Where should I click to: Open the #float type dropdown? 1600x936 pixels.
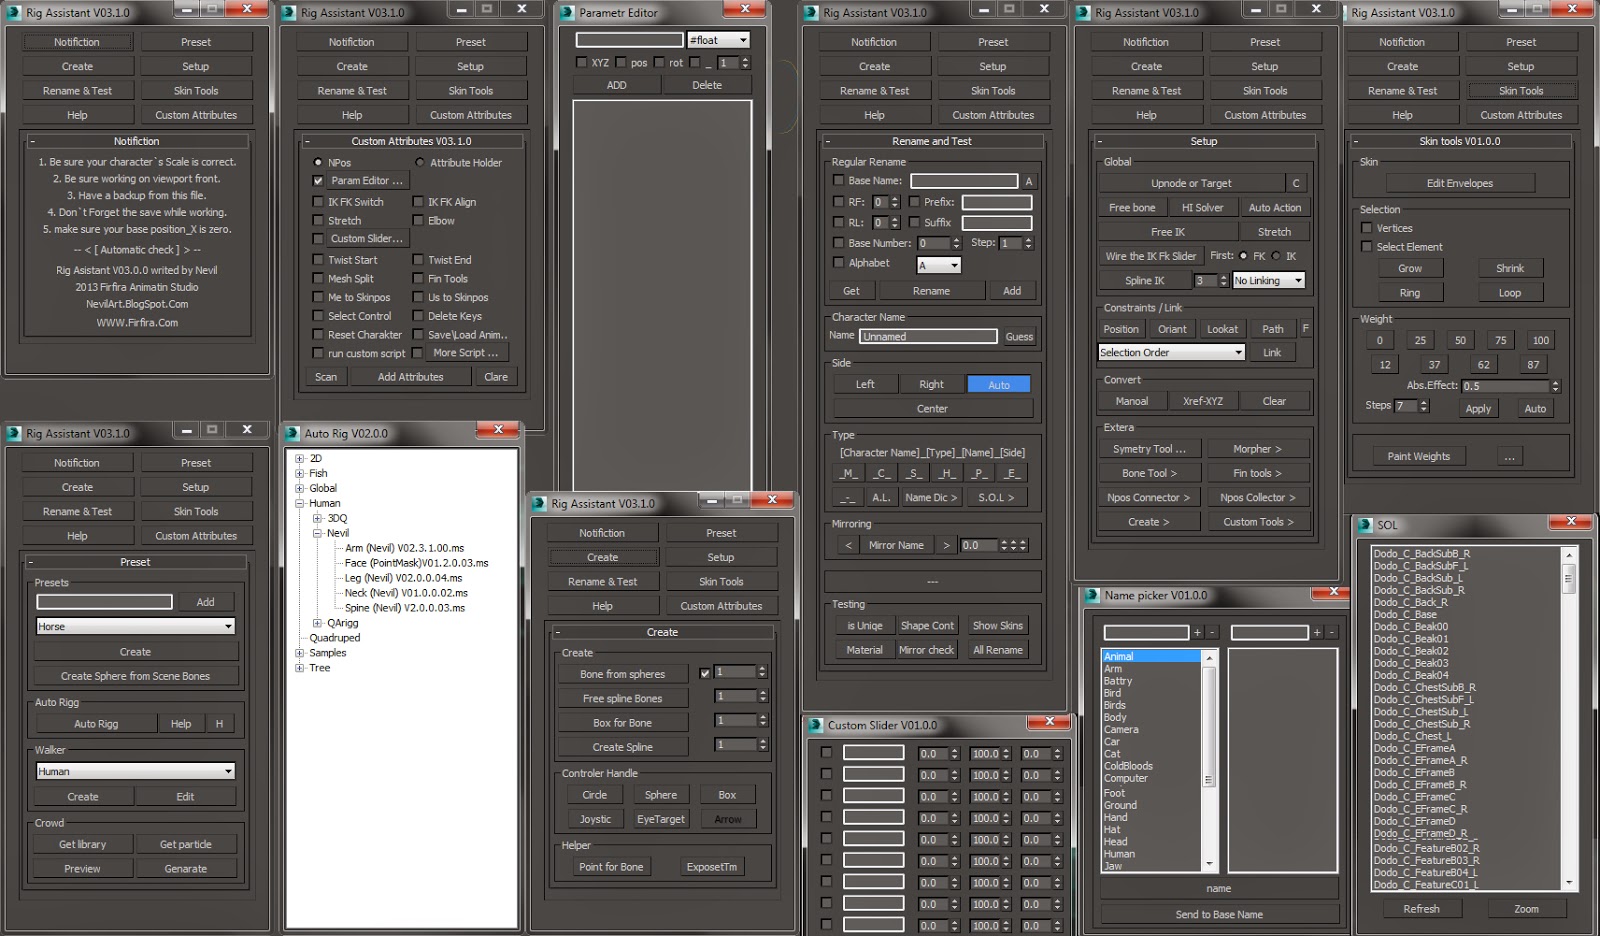[x=719, y=40]
